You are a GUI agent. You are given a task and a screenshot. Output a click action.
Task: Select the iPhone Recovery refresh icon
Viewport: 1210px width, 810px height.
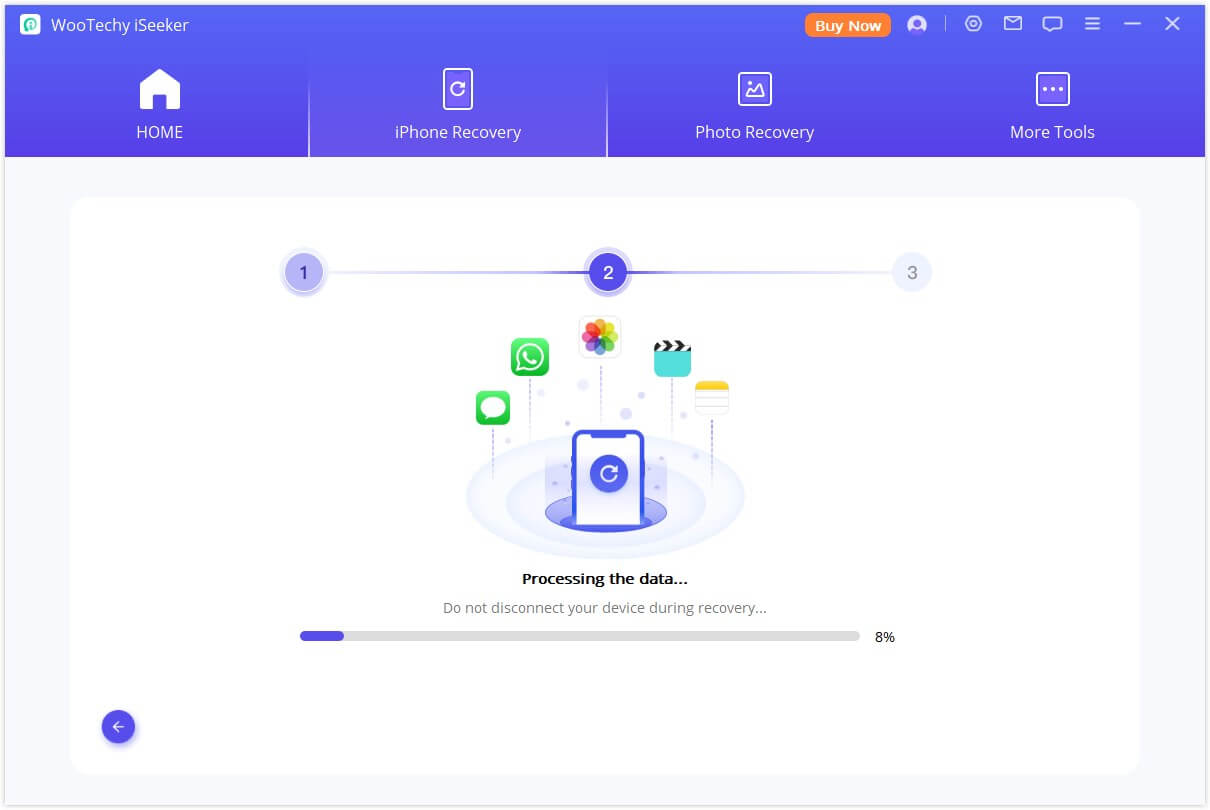pos(457,88)
